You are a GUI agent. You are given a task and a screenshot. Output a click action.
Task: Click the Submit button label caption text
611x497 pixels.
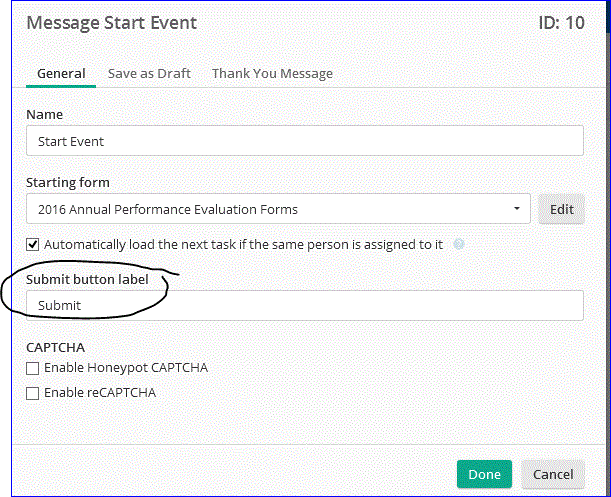click(x=87, y=279)
